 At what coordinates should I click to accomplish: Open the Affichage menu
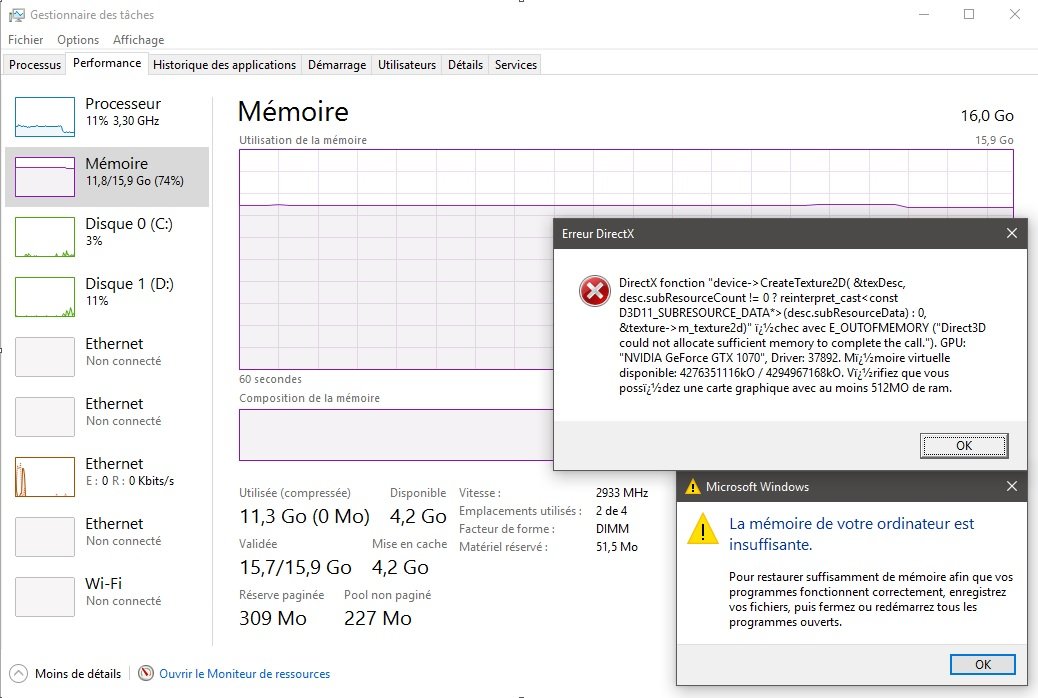click(x=138, y=40)
